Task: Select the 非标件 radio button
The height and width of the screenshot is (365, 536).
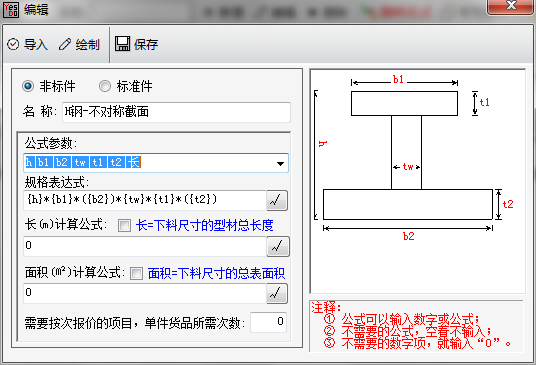Action: pyautogui.click(x=28, y=86)
